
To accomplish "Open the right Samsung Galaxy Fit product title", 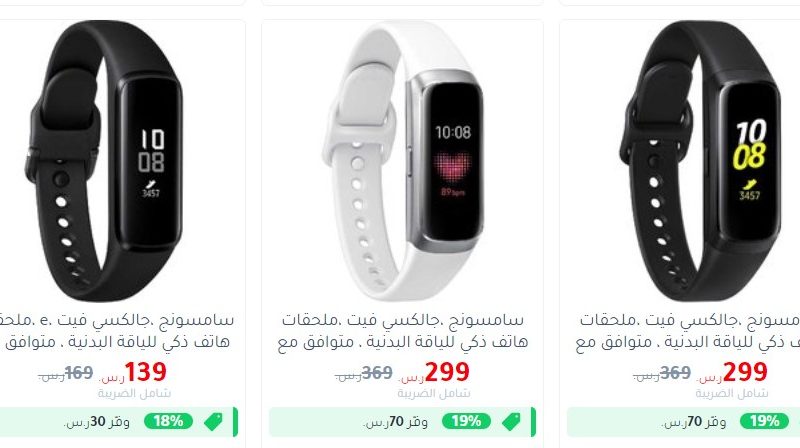I will pos(688,331).
